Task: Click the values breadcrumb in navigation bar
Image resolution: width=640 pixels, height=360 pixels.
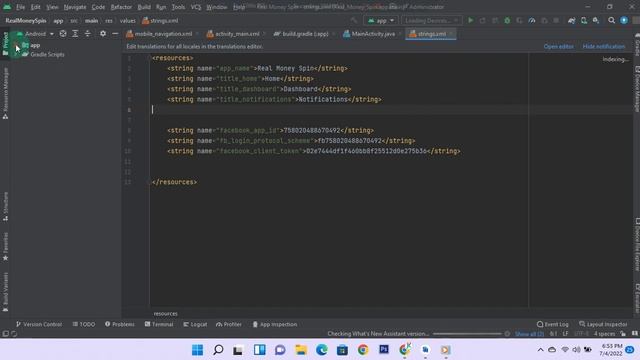Action: (x=127, y=20)
